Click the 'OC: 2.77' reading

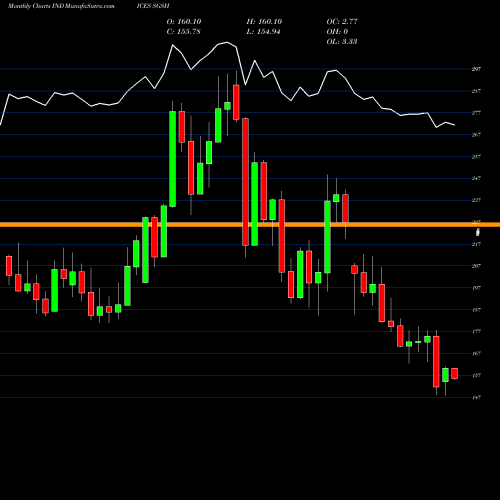(x=342, y=22)
